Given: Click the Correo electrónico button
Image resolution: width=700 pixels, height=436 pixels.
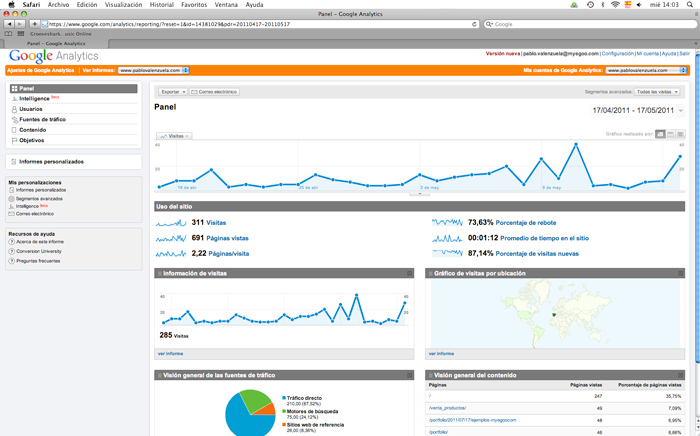Looking at the screenshot, I should tap(215, 92).
